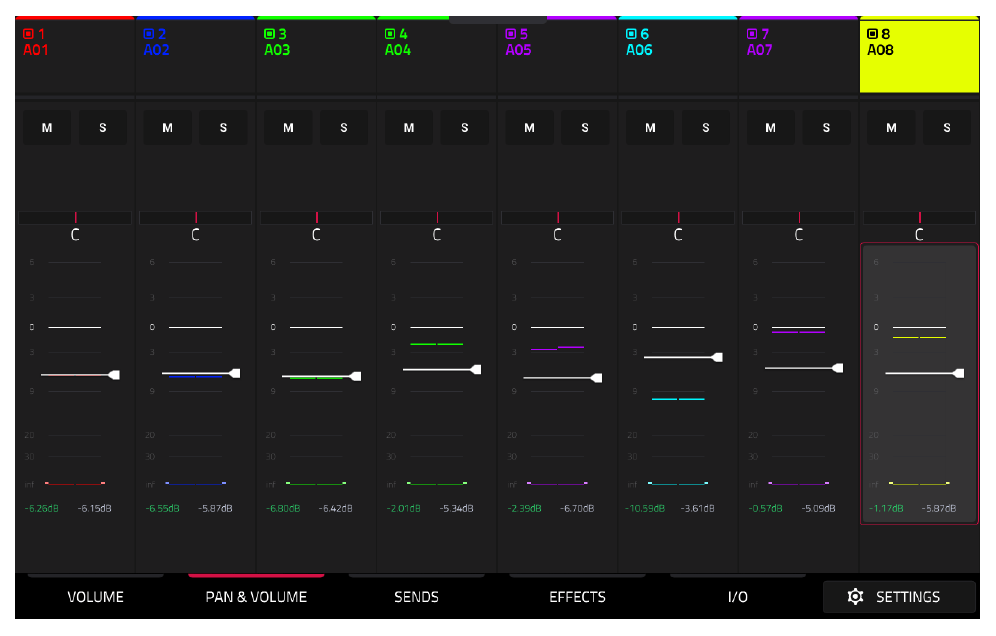Solo channel A03
996x636 pixels.
click(x=344, y=128)
